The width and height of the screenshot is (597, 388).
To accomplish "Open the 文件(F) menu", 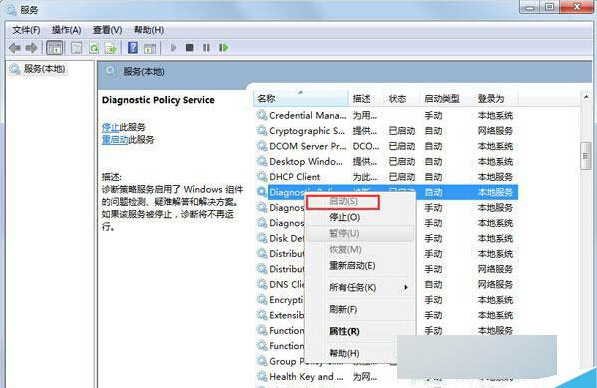I will pyautogui.click(x=26, y=30).
